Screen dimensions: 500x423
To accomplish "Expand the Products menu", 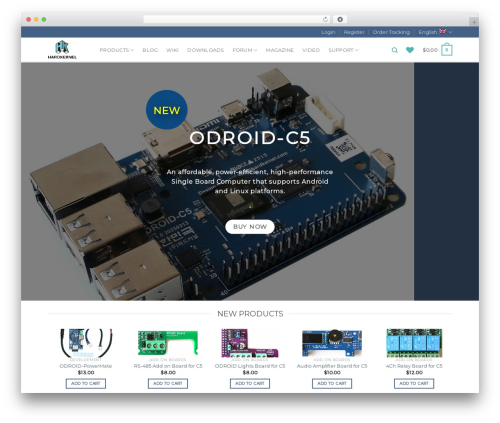I will [117, 50].
